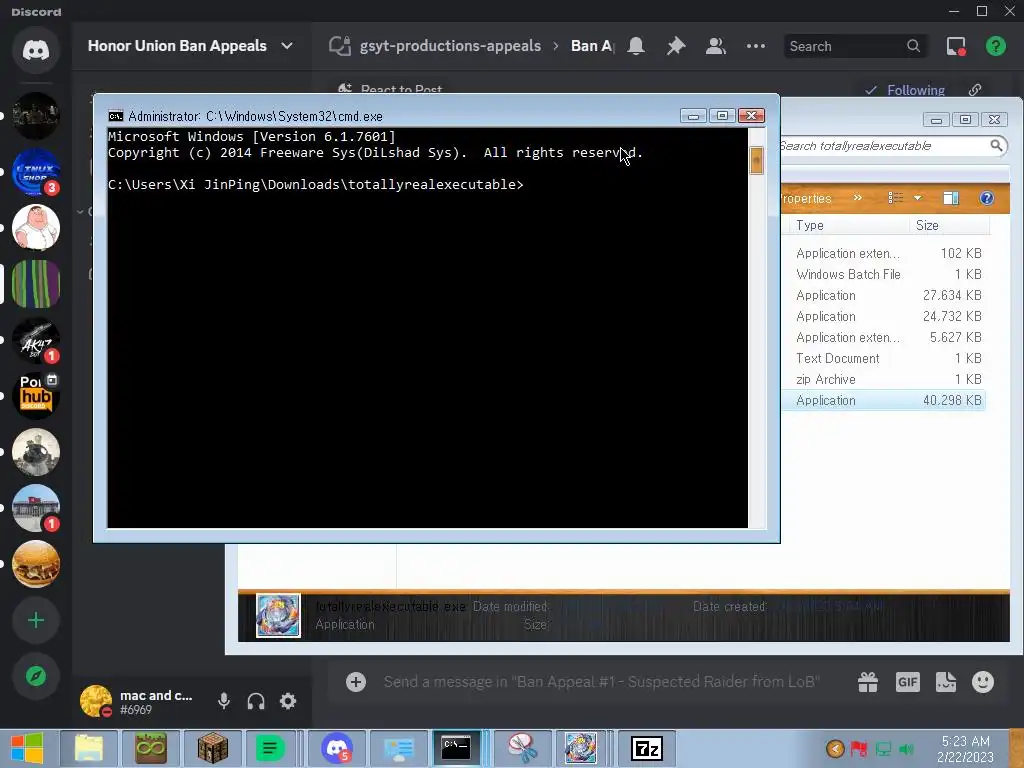This screenshot has height=768, width=1024.
Task: Open the burger server icon
Action: click(36, 564)
